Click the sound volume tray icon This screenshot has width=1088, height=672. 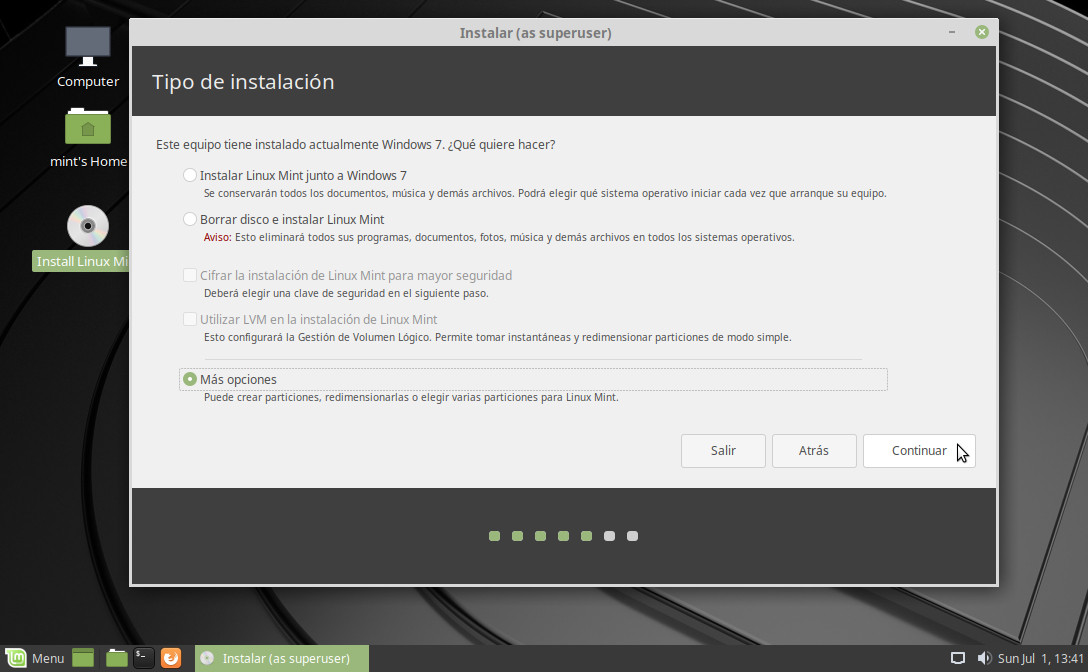coord(983,658)
